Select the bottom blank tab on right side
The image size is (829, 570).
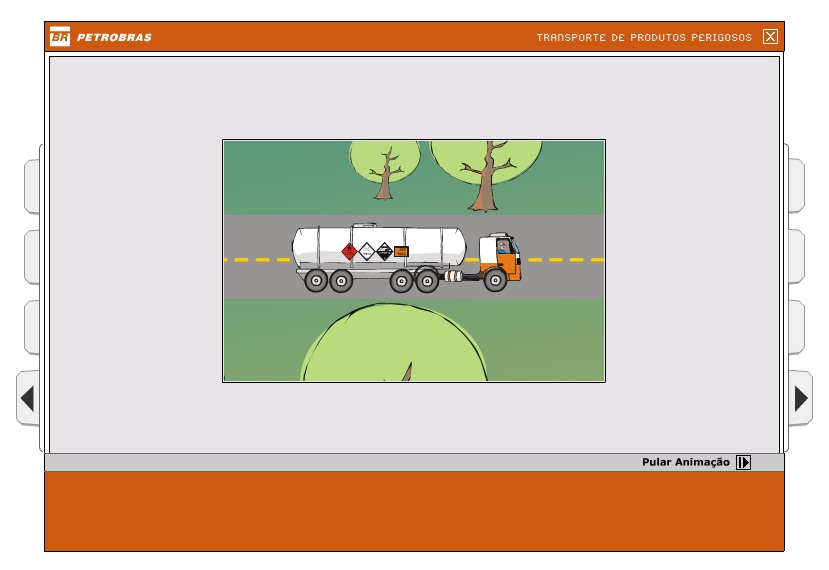point(795,327)
